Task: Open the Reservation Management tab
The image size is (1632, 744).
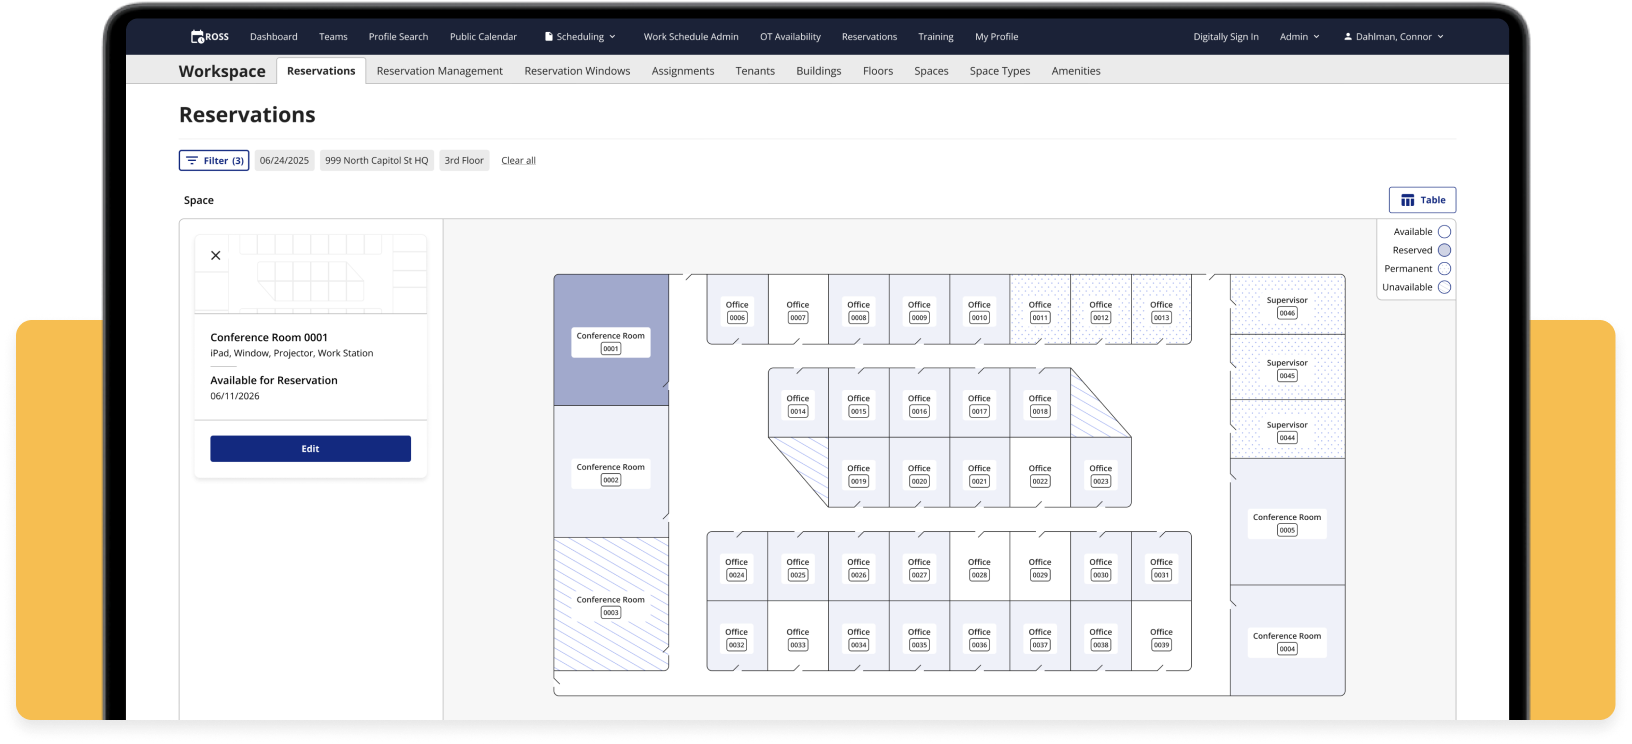Action: point(439,71)
